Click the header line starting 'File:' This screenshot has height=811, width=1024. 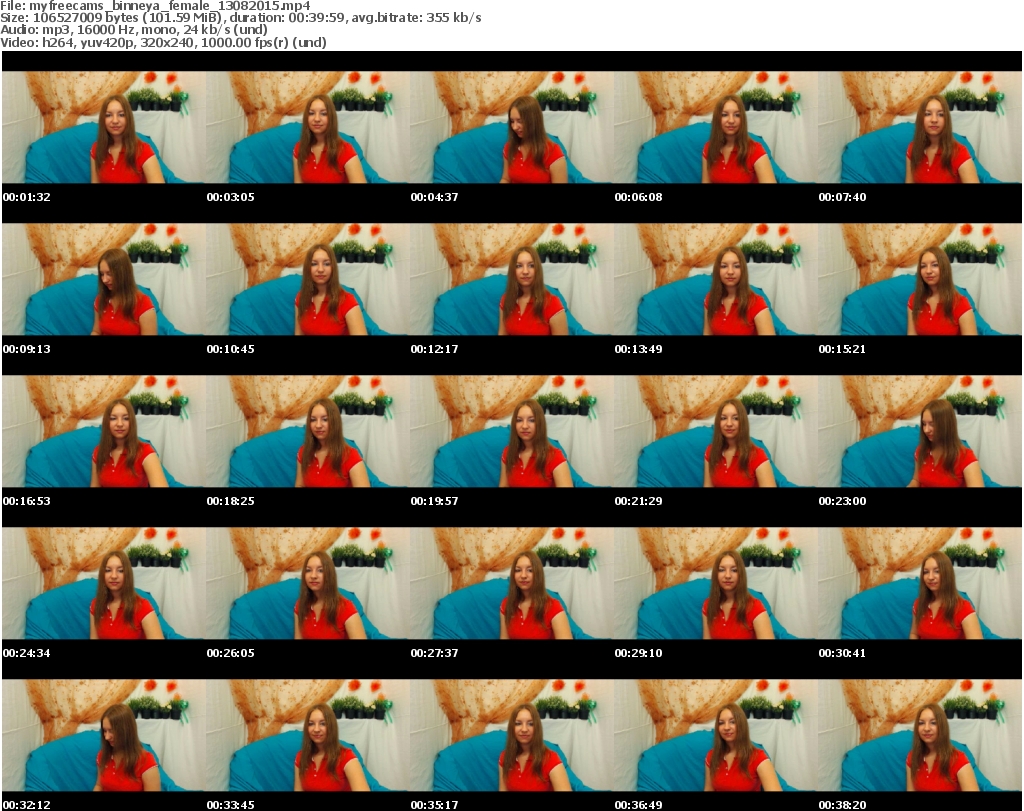[x=155, y=6]
